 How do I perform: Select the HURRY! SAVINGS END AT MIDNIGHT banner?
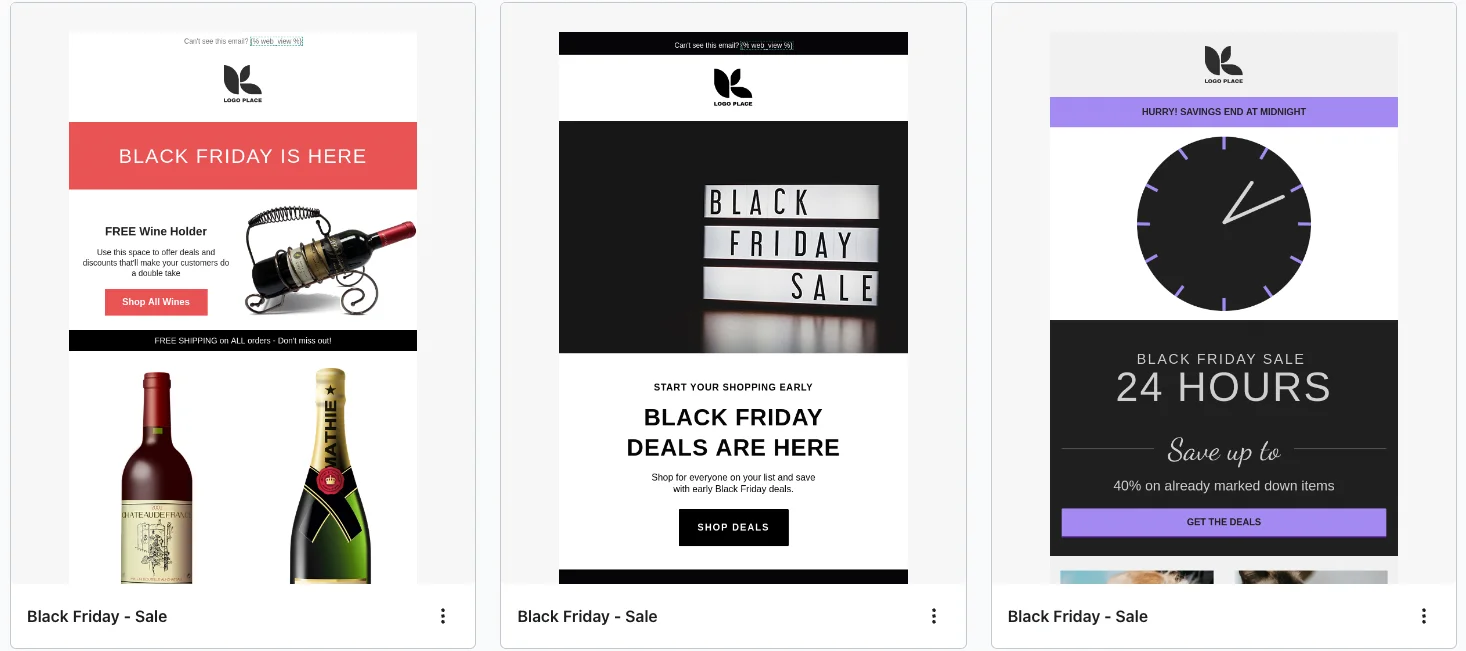pos(1223,112)
